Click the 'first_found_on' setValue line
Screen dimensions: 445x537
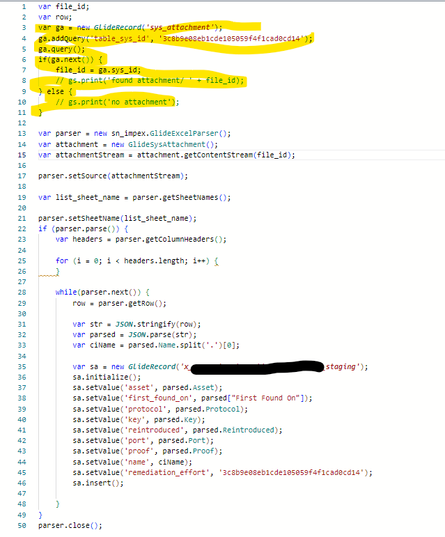click(x=192, y=398)
